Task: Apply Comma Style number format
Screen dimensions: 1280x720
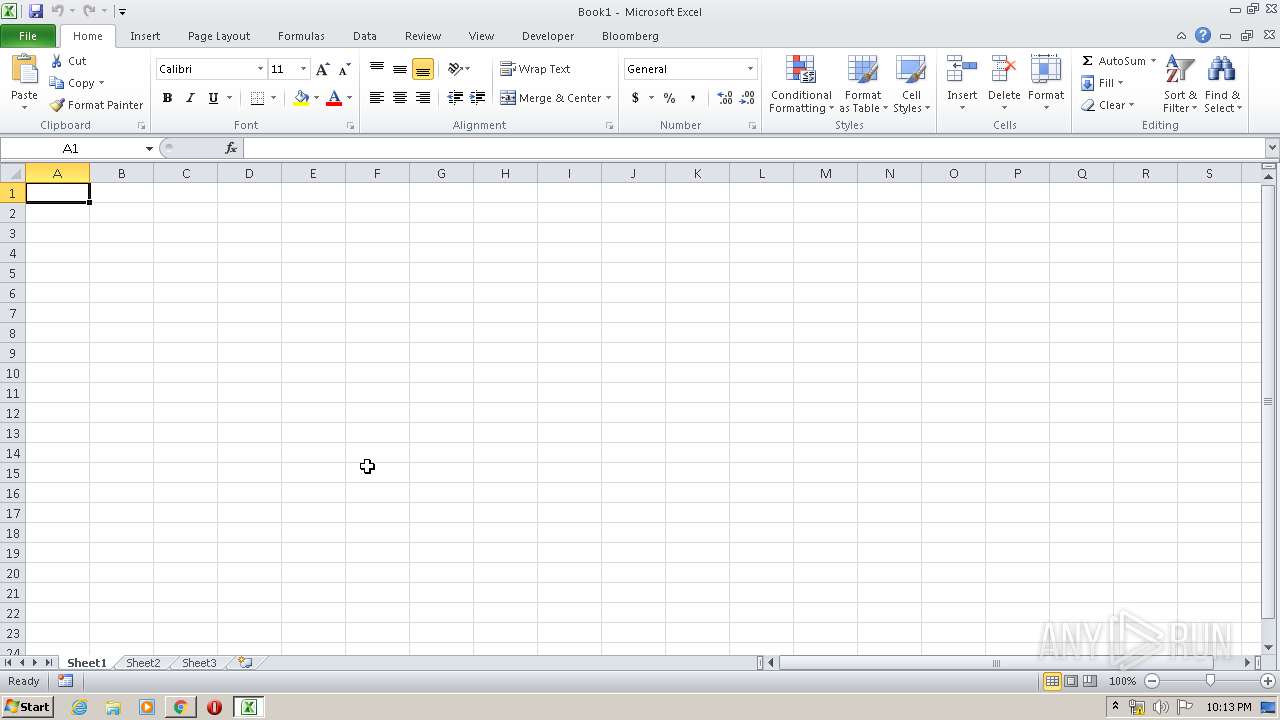Action: pyautogui.click(x=693, y=98)
